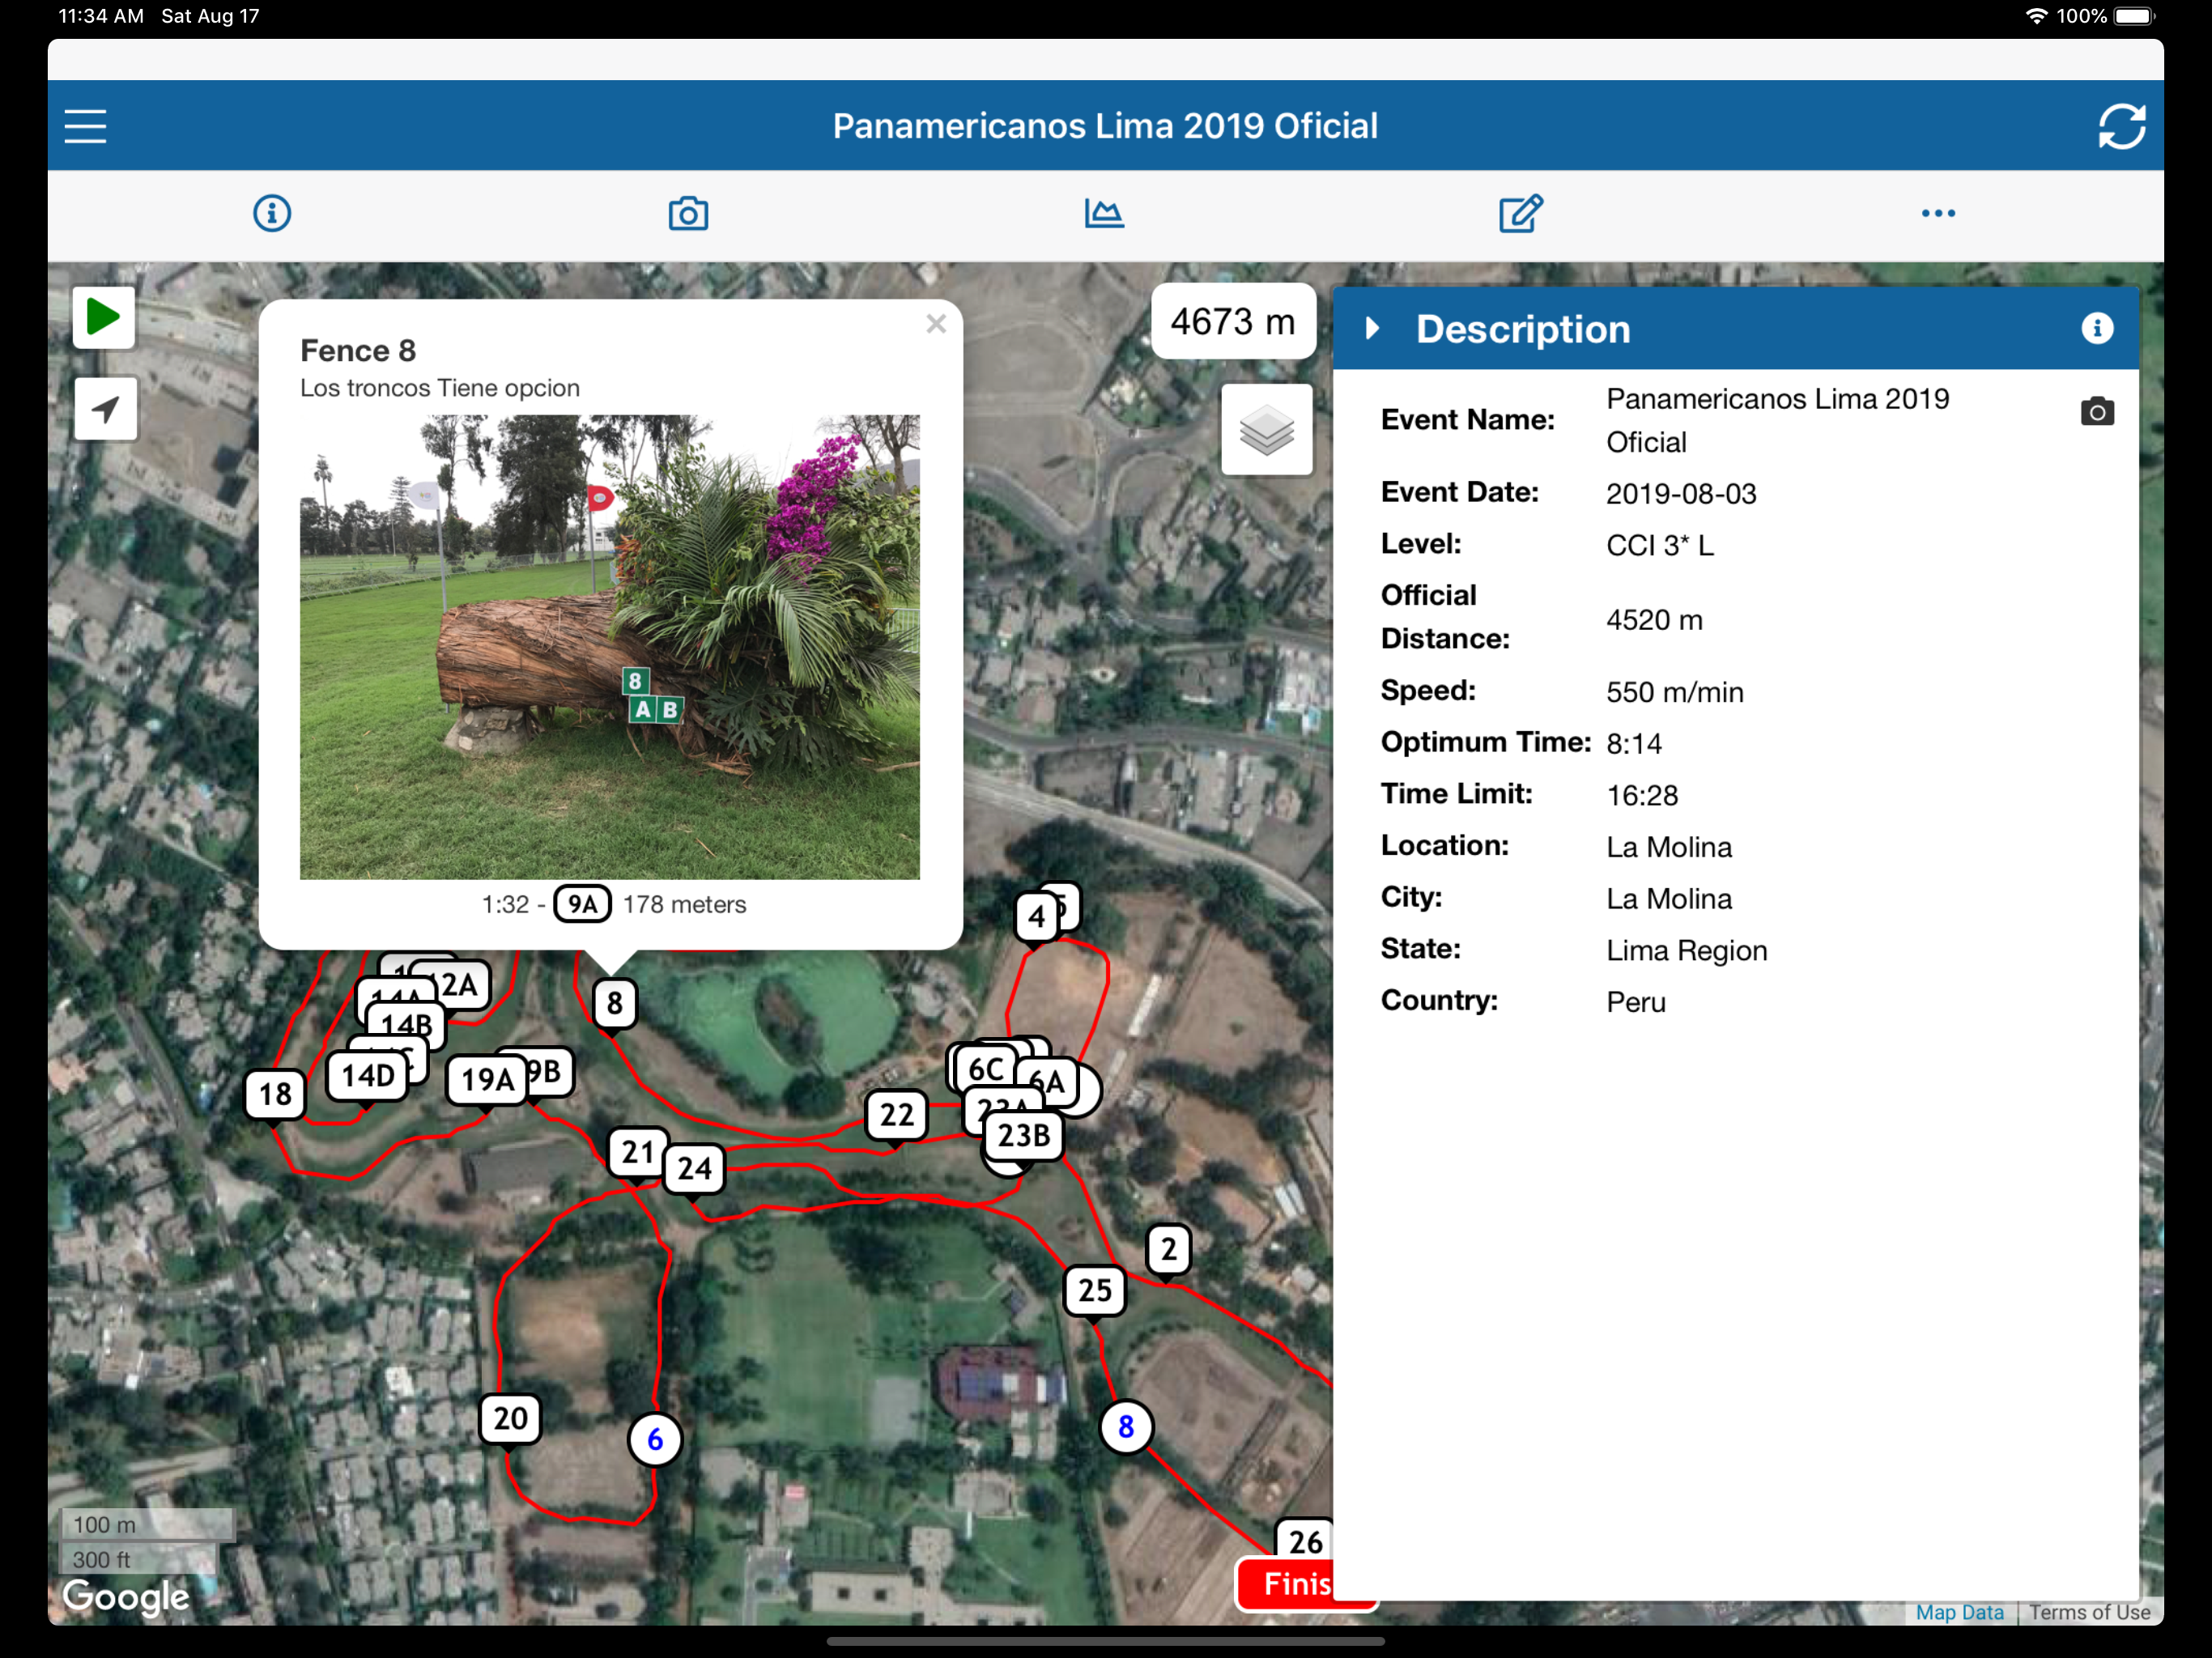Tap the Official Distance value 4520 m
The image size is (2212, 1658).
[1654, 620]
